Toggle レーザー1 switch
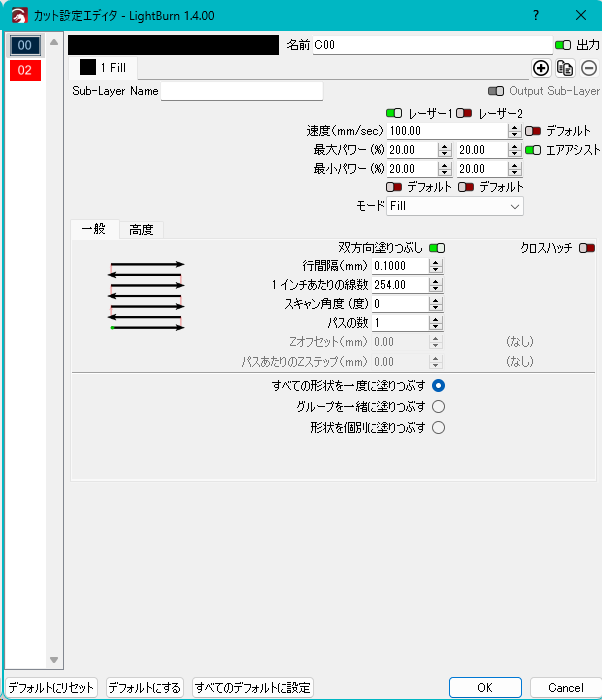Image resolution: width=602 pixels, height=700 pixels. click(394, 113)
